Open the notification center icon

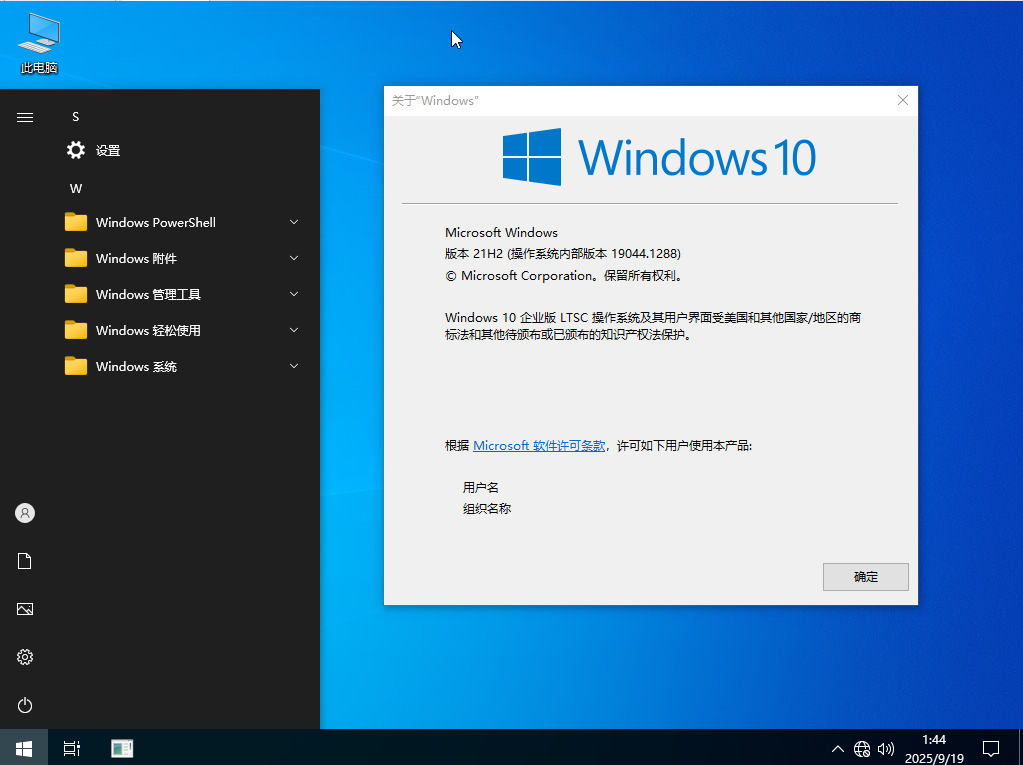[x=990, y=748]
